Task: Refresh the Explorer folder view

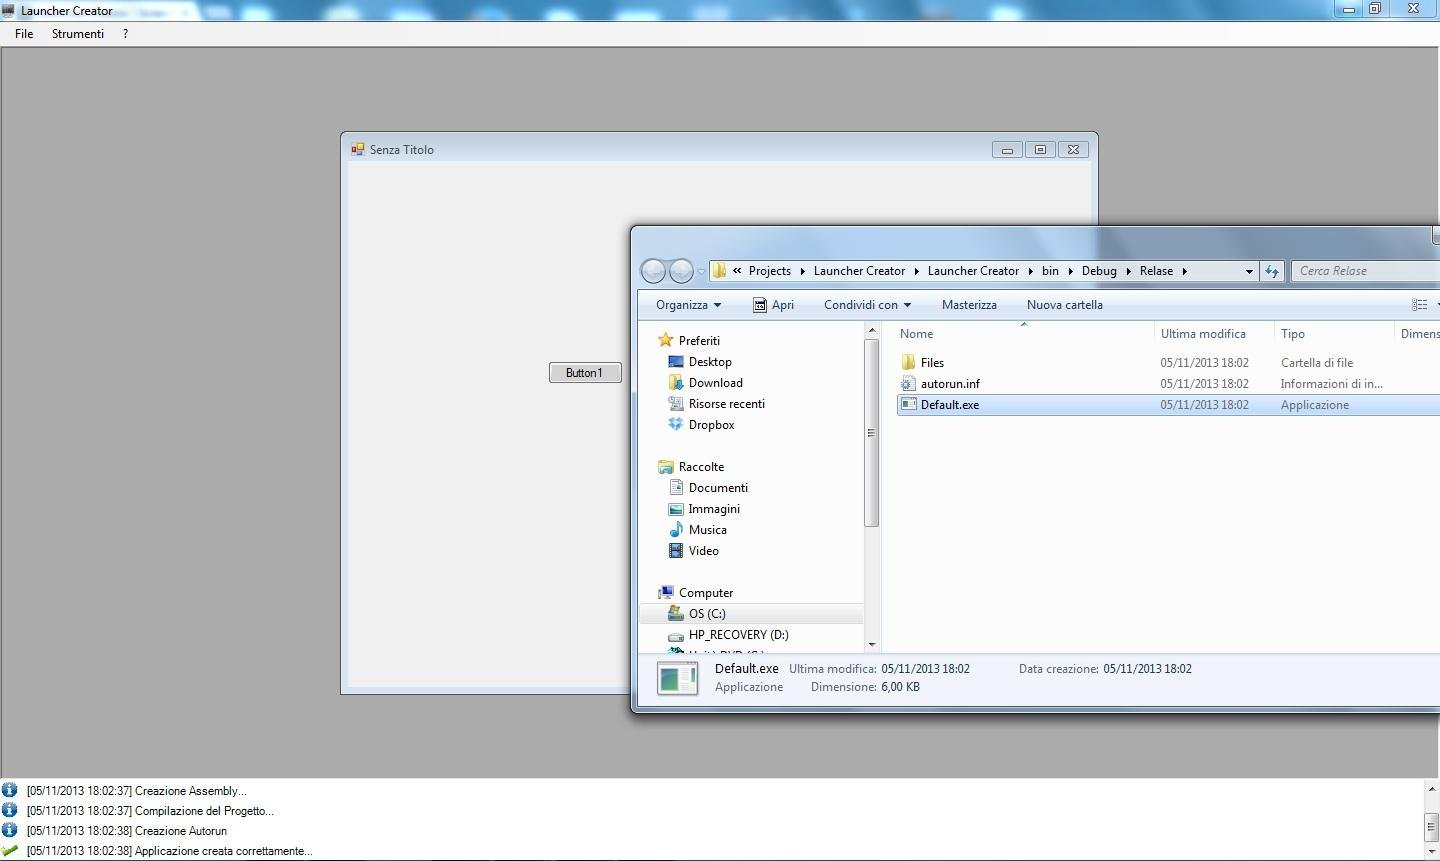Action: pos(1272,271)
